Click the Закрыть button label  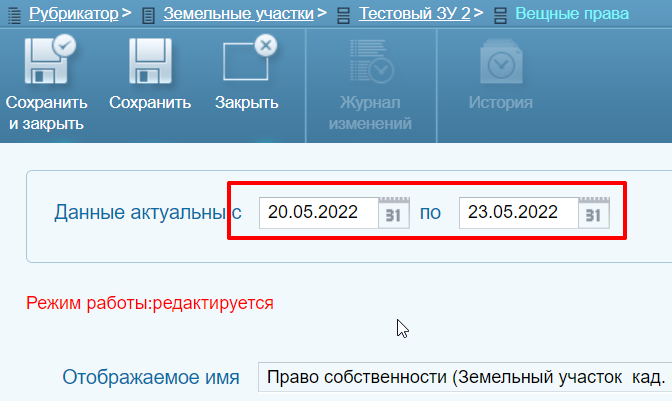[x=246, y=102]
